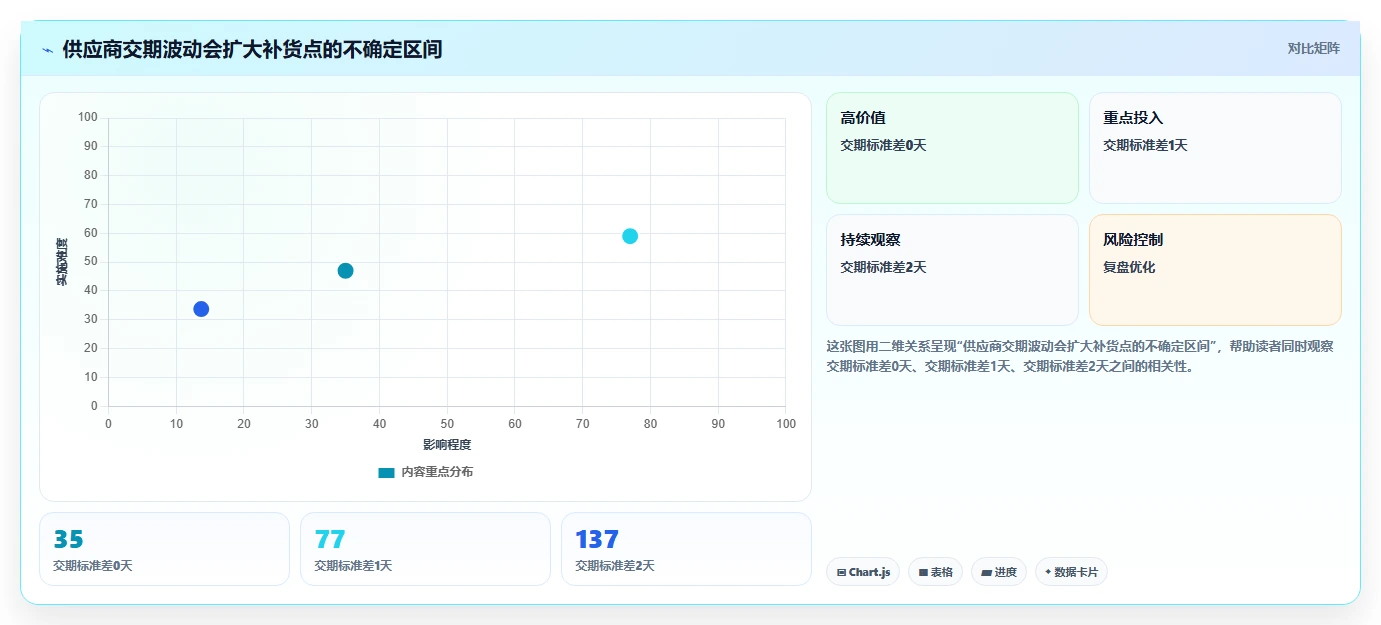1381x625 pixels.
Task: Click the 进度 tag icon
Action: pyautogui.click(x=986, y=573)
